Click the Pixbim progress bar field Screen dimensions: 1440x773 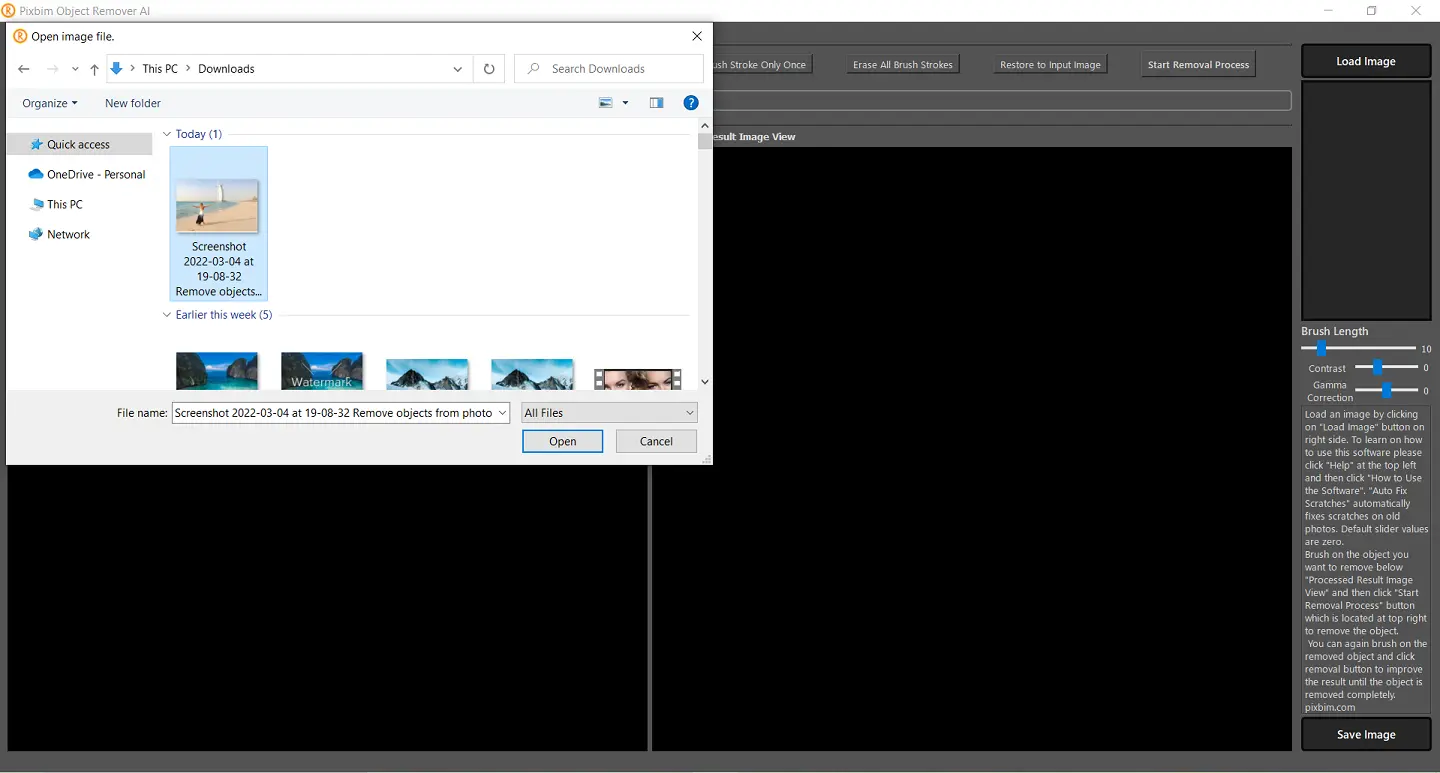pyautogui.click(x=1002, y=101)
